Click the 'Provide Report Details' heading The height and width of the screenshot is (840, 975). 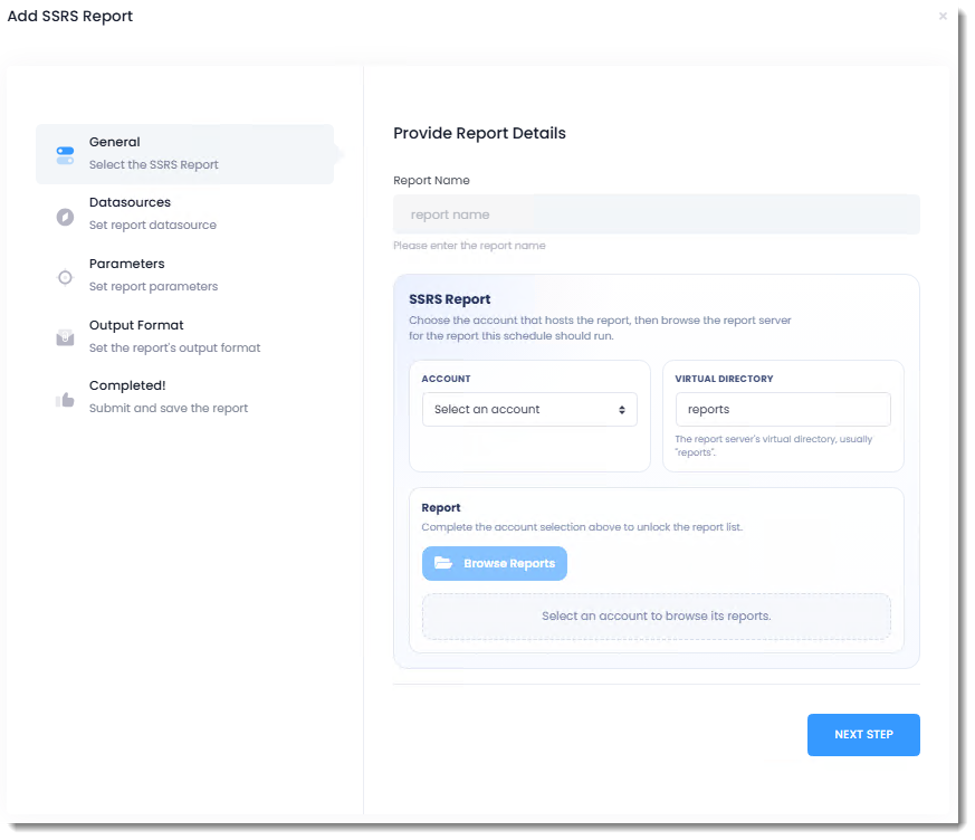pyautogui.click(x=479, y=133)
